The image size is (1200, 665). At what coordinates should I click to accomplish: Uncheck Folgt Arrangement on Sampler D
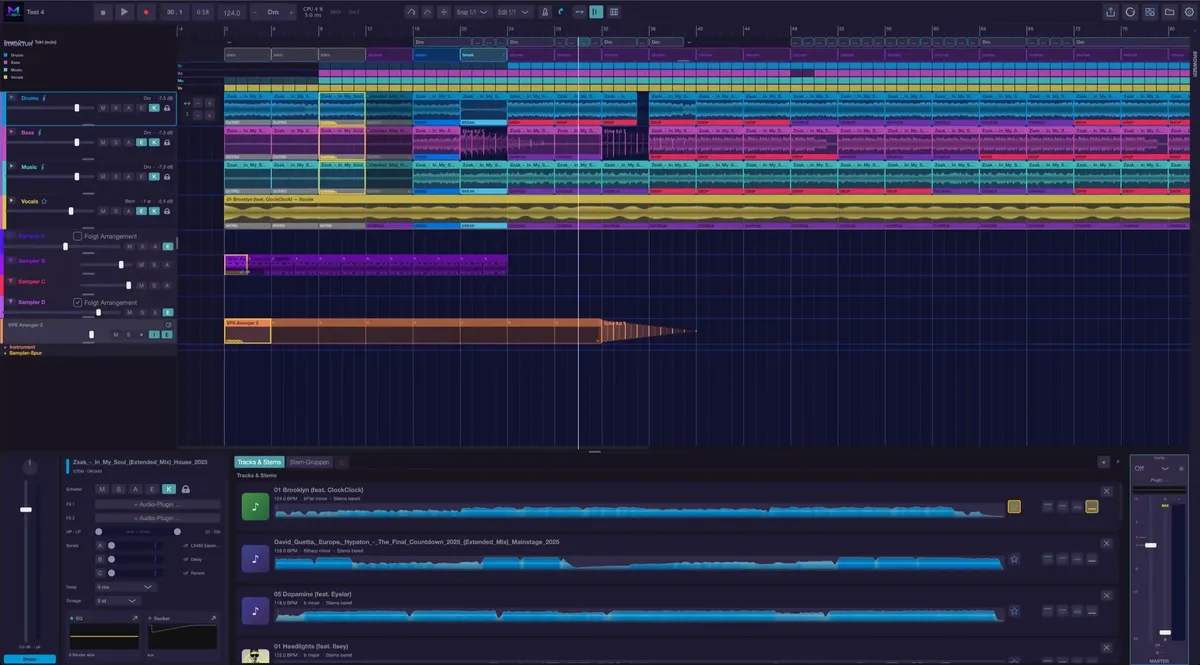tap(78, 302)
